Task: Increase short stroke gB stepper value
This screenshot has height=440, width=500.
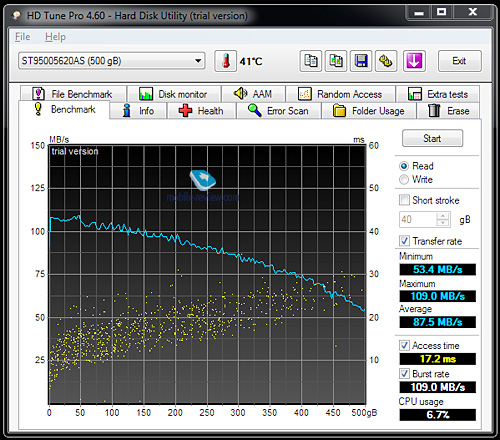Action: click(443, 216)
